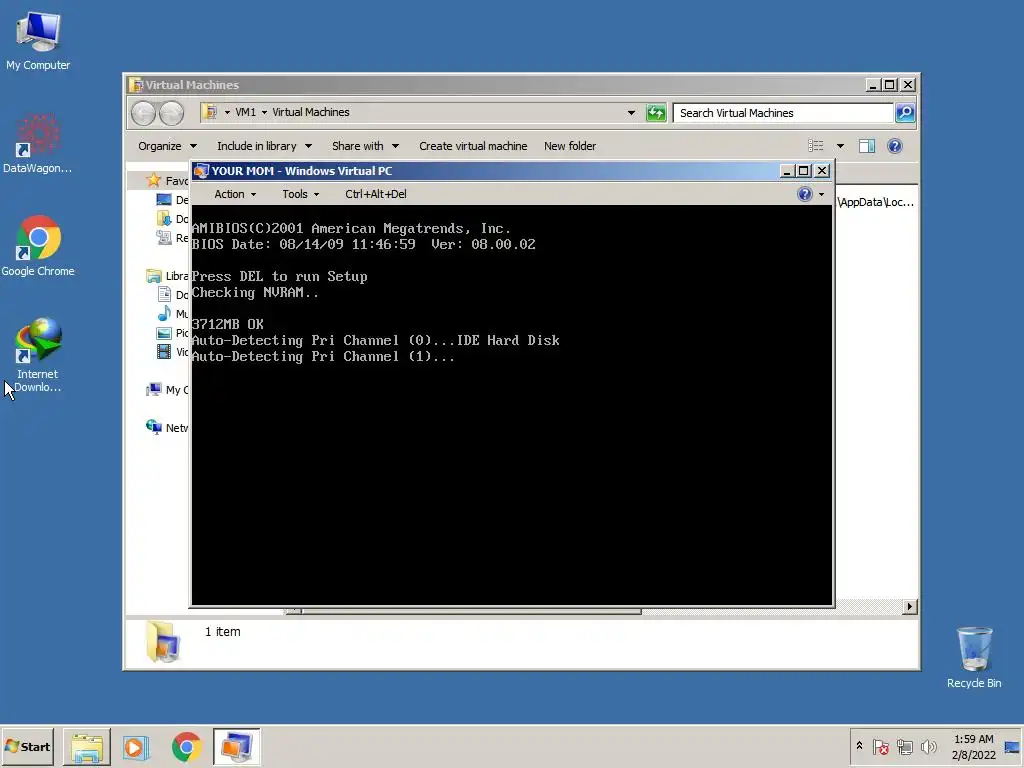Expand the arrow after VM1 breadcrumb
Viewport: 1024px width, 768px height.
click(264, 113)
